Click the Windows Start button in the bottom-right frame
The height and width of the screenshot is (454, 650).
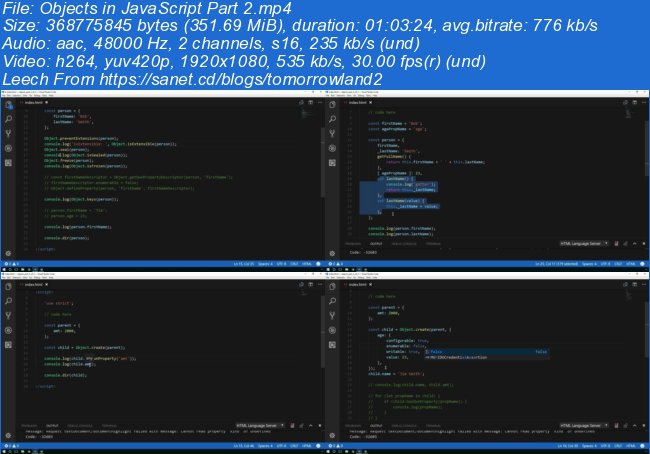[x=329, y=451]
